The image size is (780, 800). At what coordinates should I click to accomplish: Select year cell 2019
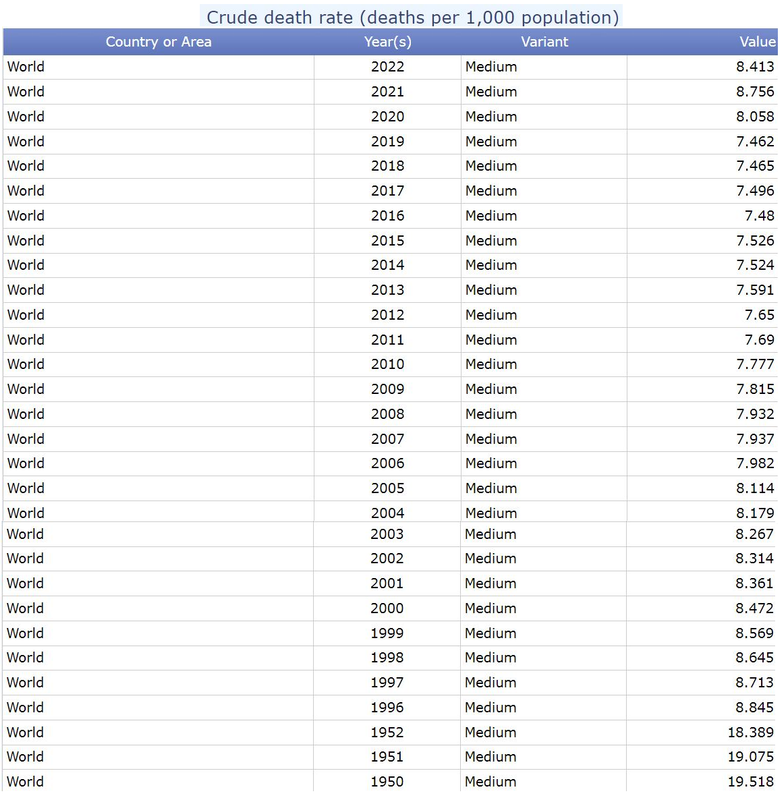pos(388,141)
